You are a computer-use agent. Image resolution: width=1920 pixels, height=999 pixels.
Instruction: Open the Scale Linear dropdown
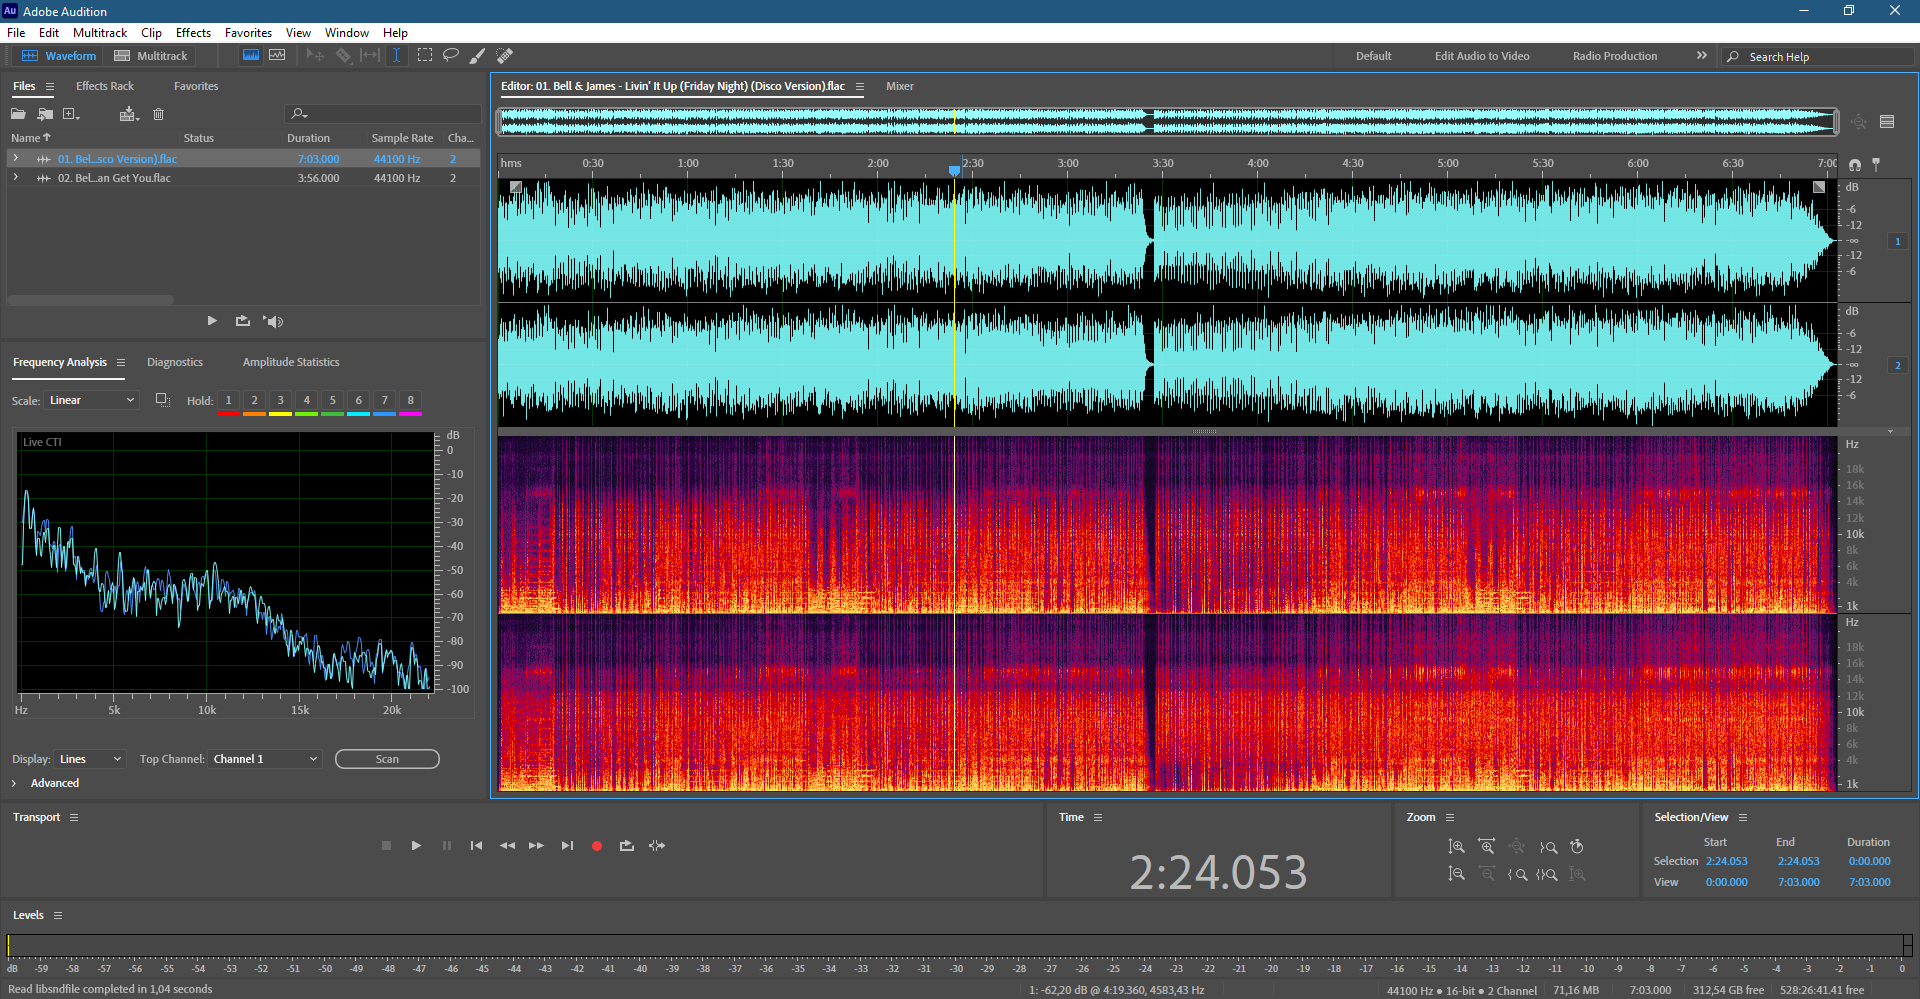pos(91,400)
